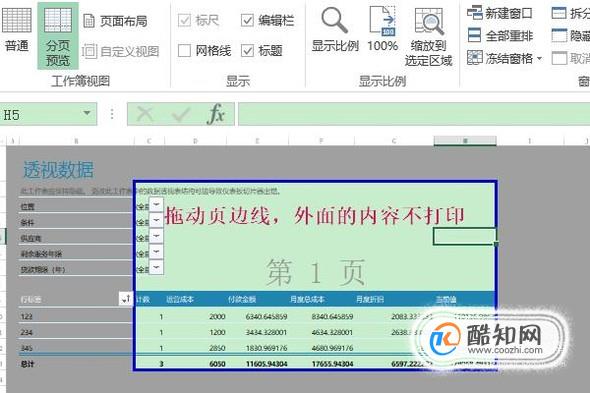The width and height of the screenshot is (590, 393).
Task: Select the highlighted cell H5
Action: pyautogui.click(x=465, y=236)
